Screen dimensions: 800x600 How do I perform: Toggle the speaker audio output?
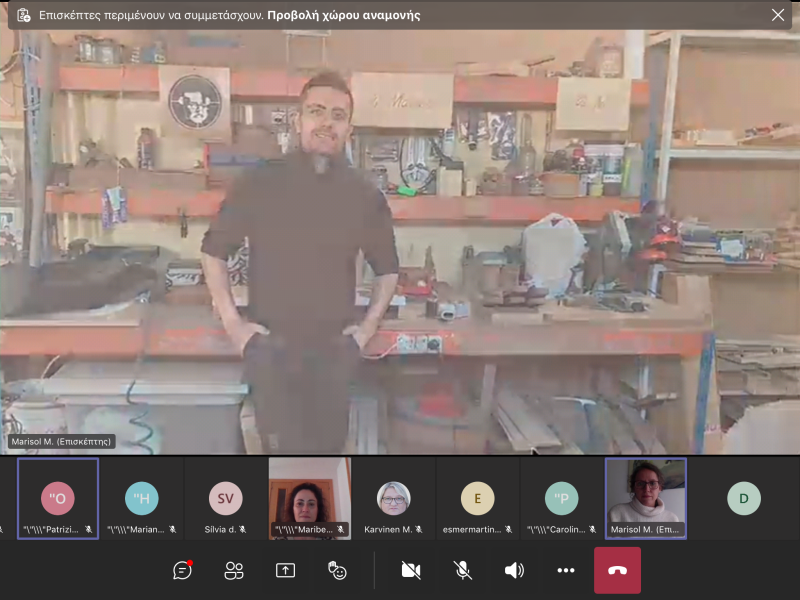(514, 570)
